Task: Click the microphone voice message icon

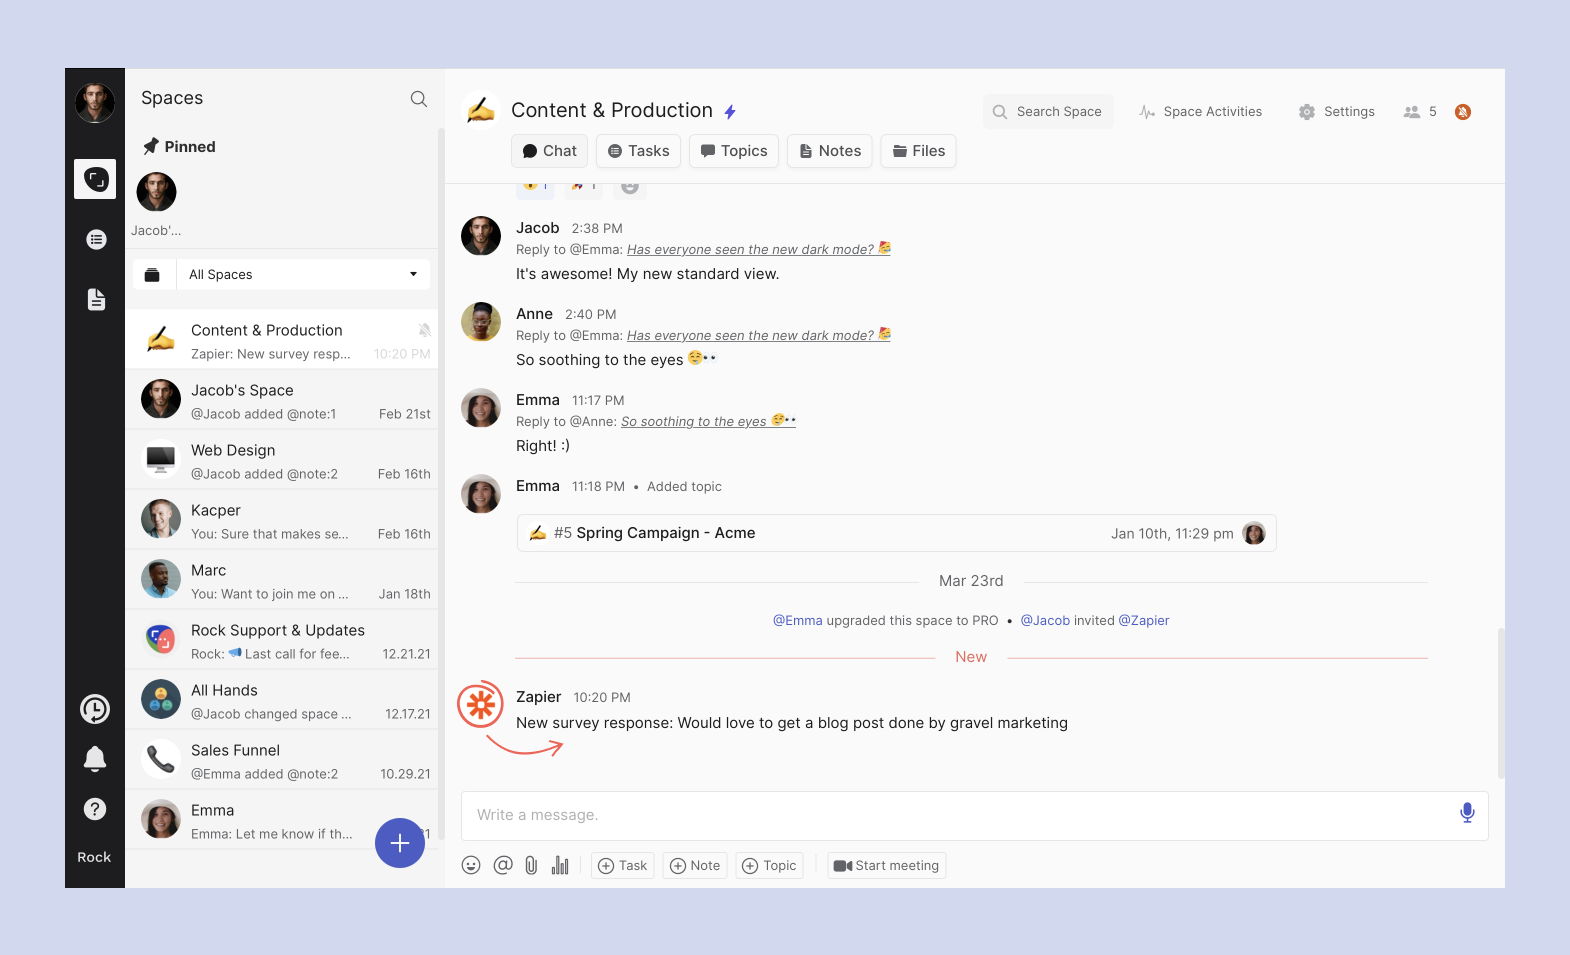Action: [x=1466, y=813]
